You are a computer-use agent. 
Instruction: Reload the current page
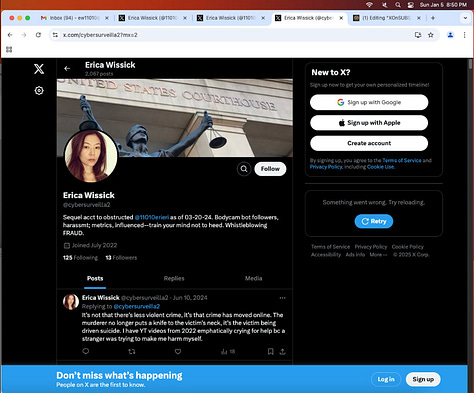coord(38,35)
